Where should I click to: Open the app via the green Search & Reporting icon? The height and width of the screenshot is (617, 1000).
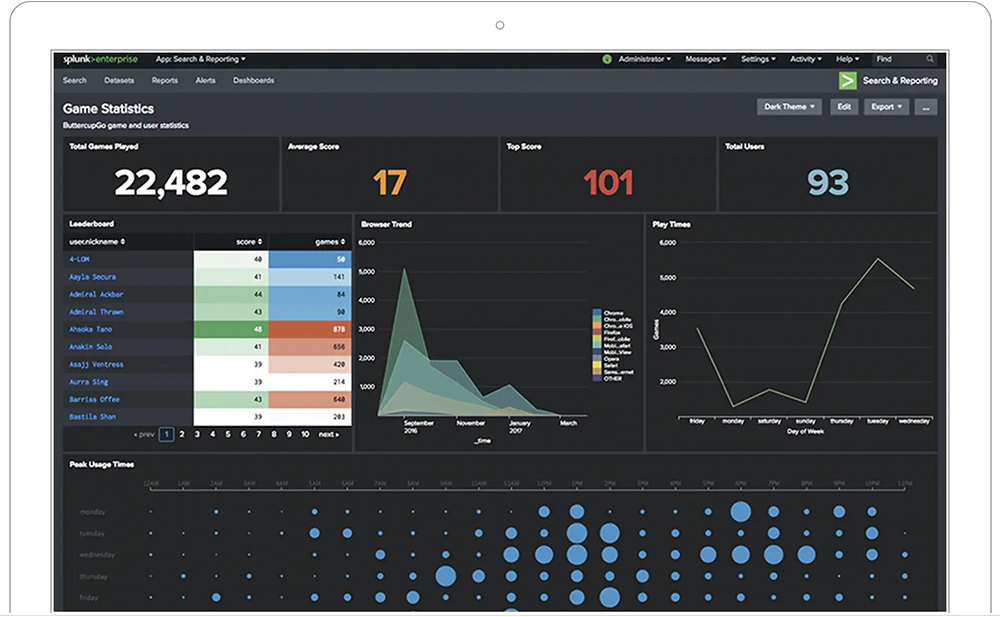pyautogui.click(x=848, y=80)
